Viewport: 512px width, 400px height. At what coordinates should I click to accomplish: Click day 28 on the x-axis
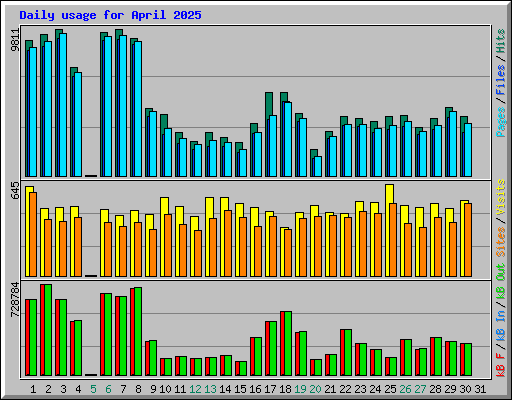pos(435,389)
